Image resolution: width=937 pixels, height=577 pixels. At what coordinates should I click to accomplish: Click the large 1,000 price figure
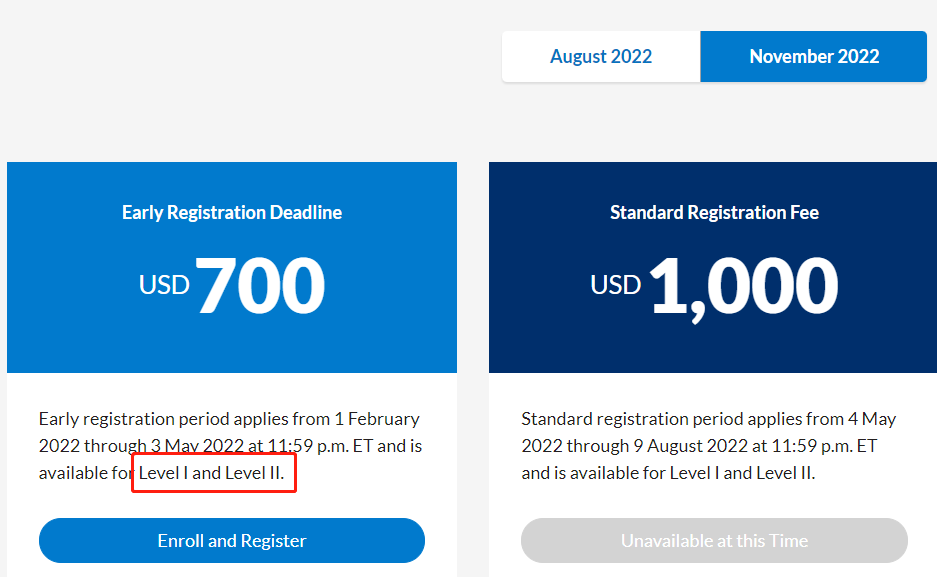[744, 286]
